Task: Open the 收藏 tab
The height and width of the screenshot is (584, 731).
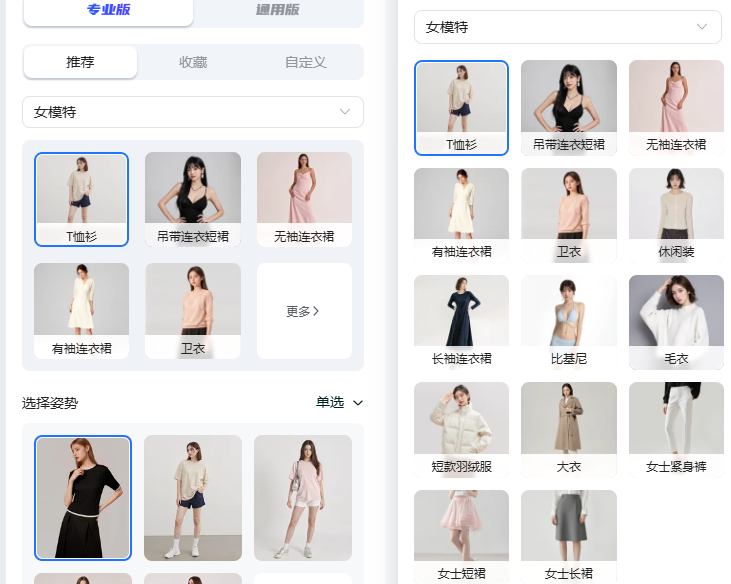Action: tap(193, 62)
